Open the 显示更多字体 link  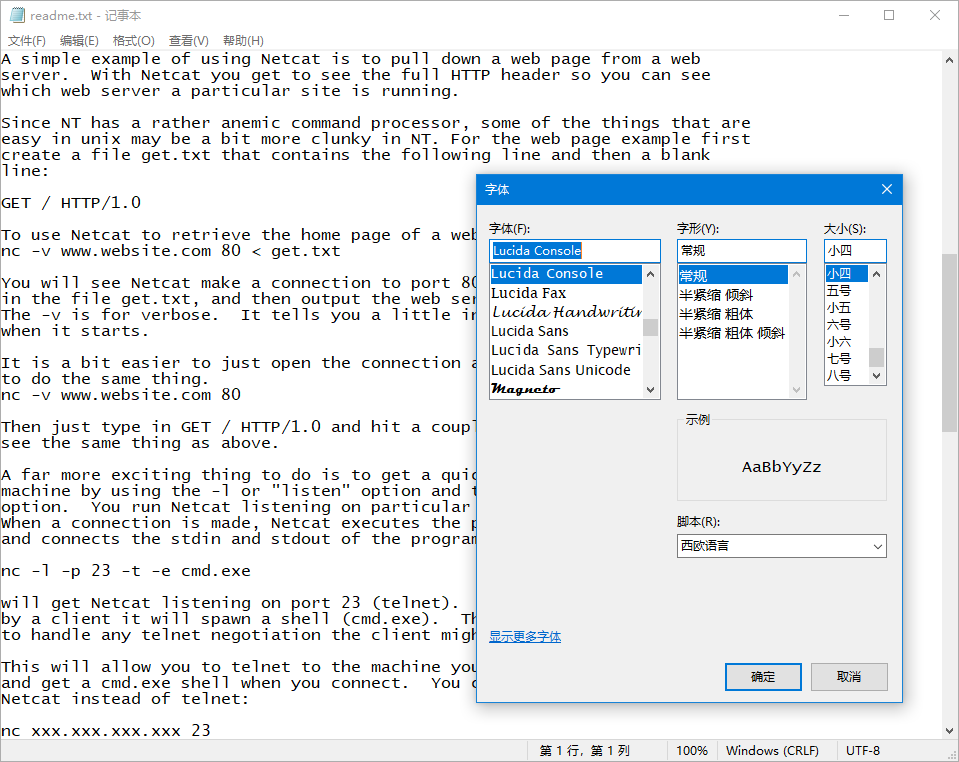pyautogui.click(x=525, y=637)
